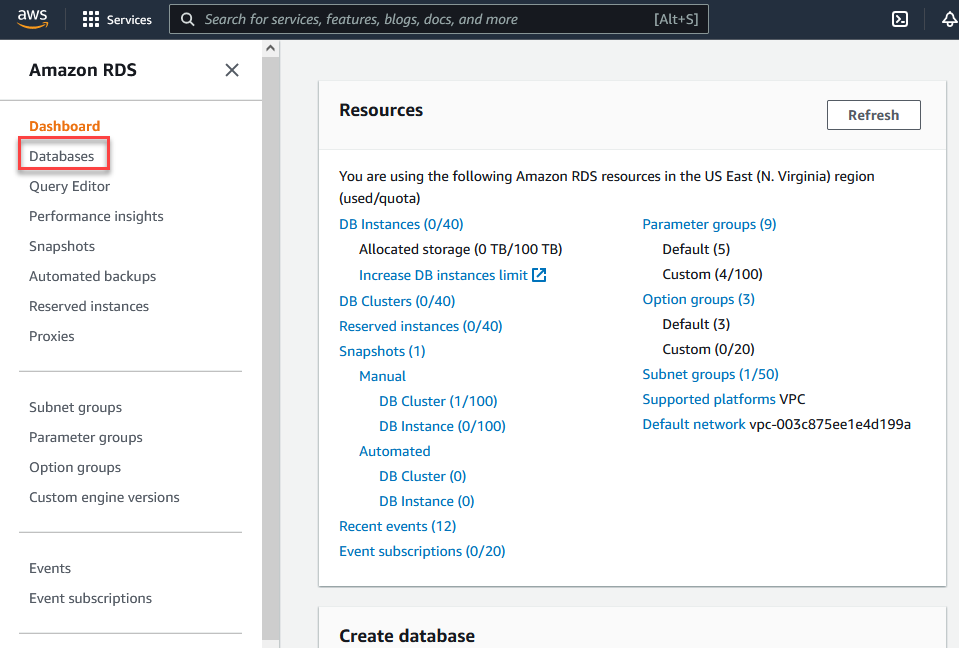Screen dimensions: 959x648
Task: Open Custom engine versions in the sidebar
Action: 104,498
